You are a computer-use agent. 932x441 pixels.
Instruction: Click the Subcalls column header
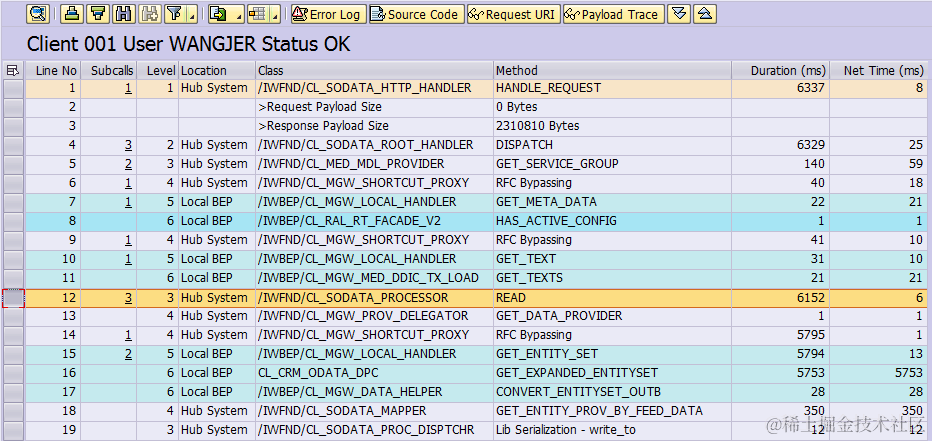pos(109,70)
